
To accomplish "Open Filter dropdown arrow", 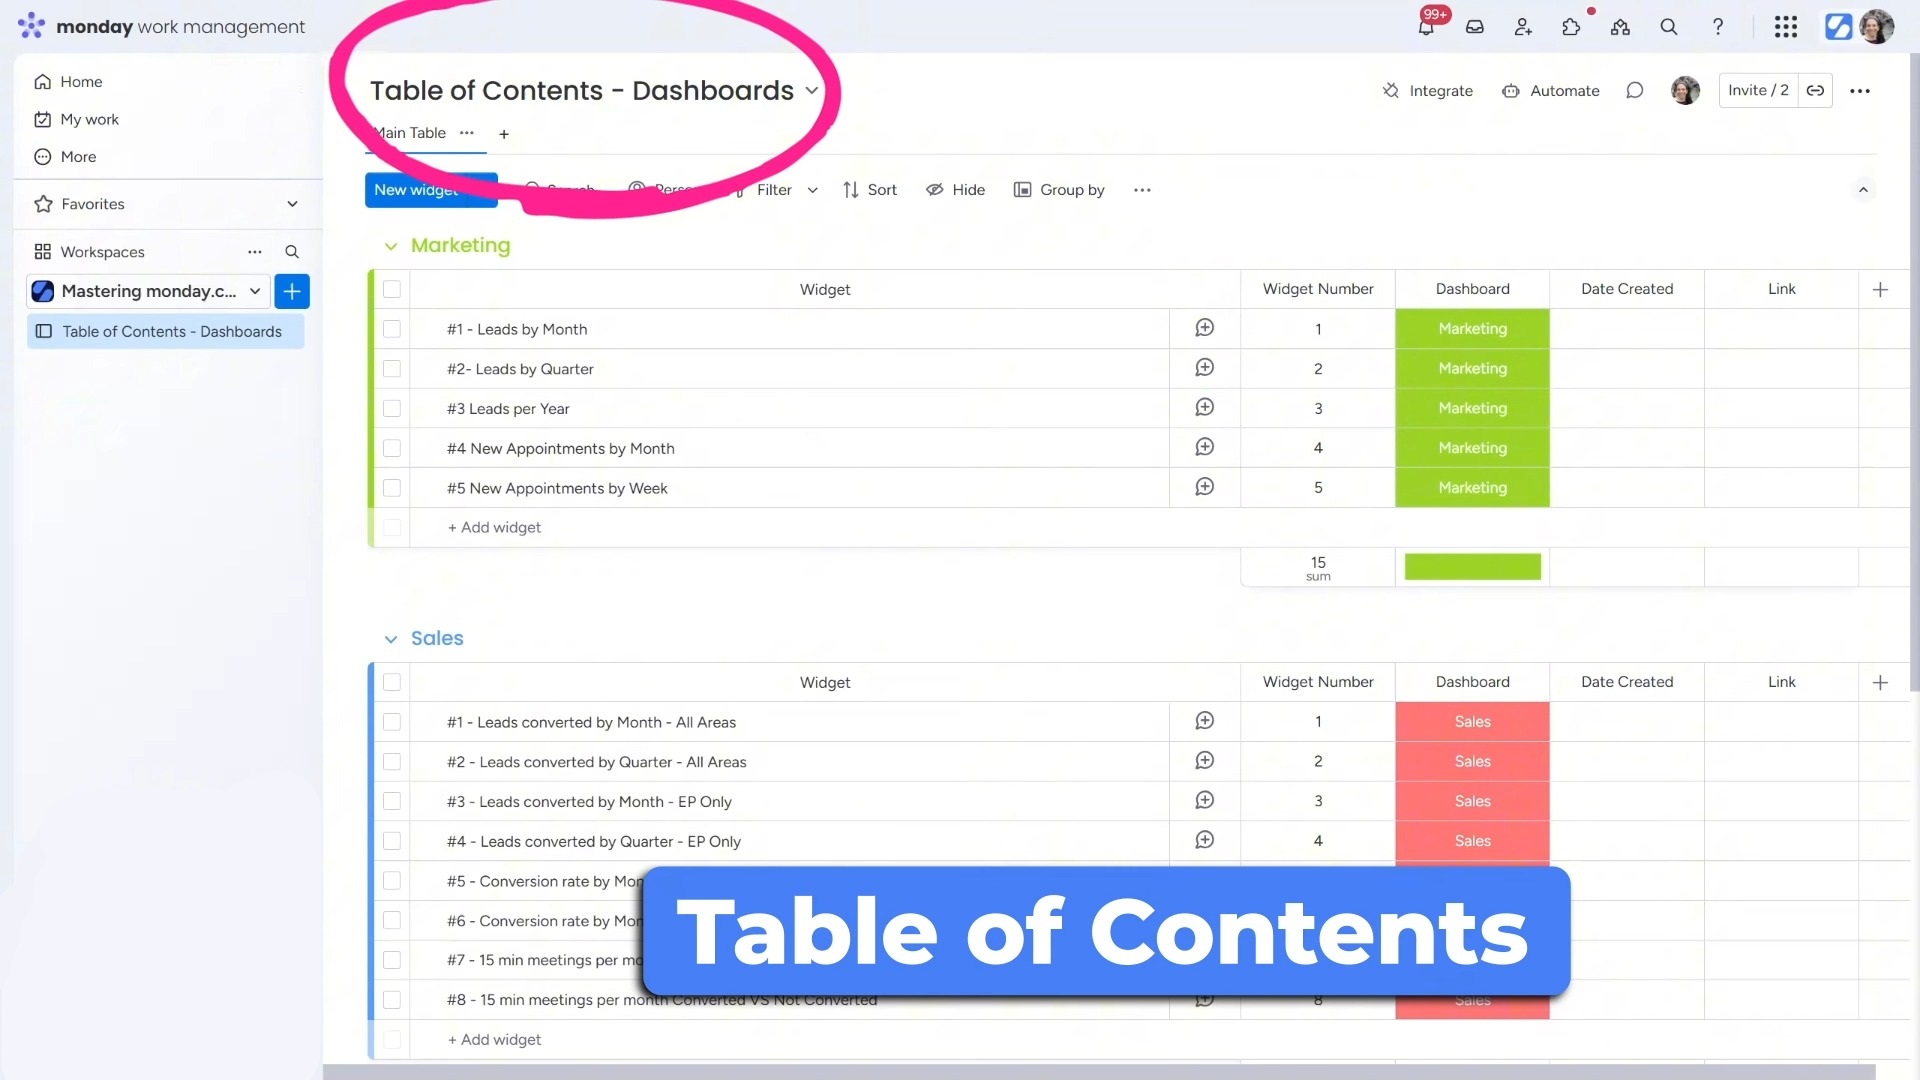I will [813, 190].
